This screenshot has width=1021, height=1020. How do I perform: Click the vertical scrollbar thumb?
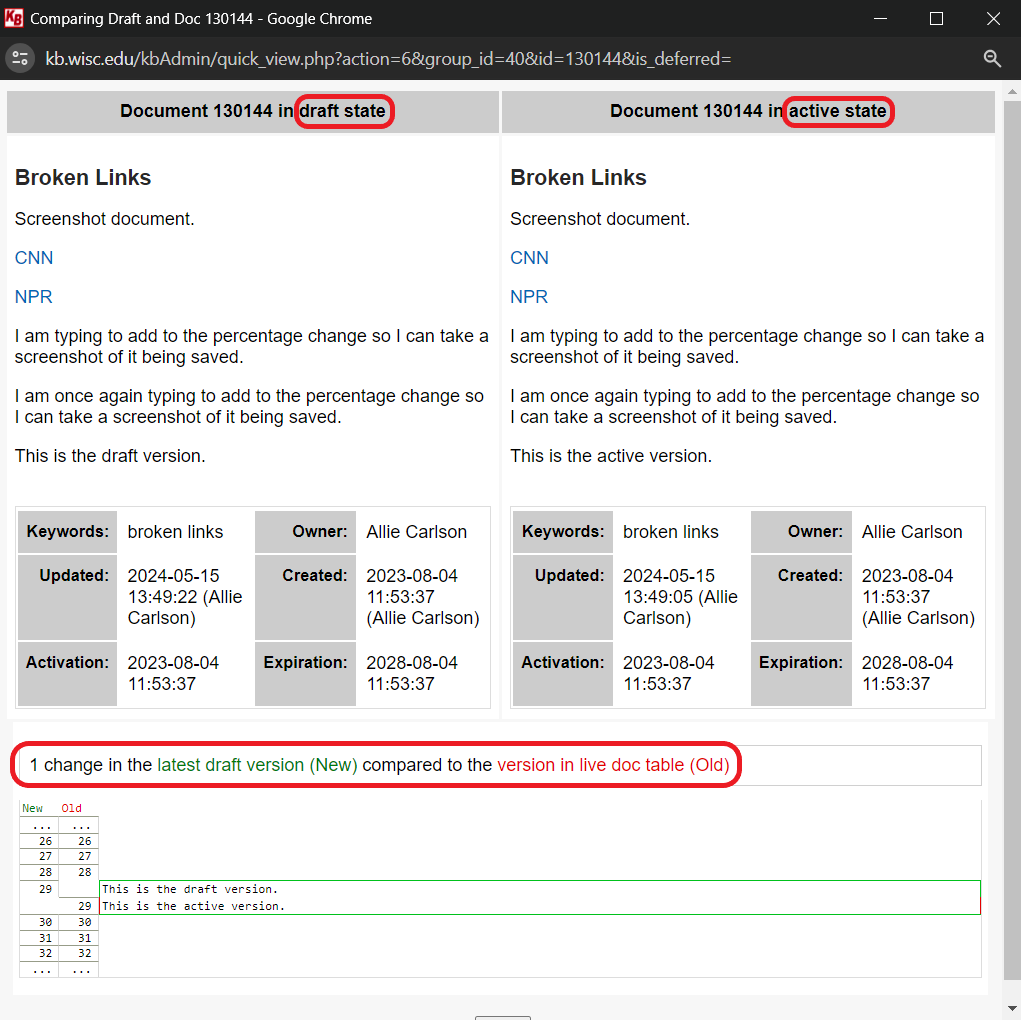coord(1012,540)
